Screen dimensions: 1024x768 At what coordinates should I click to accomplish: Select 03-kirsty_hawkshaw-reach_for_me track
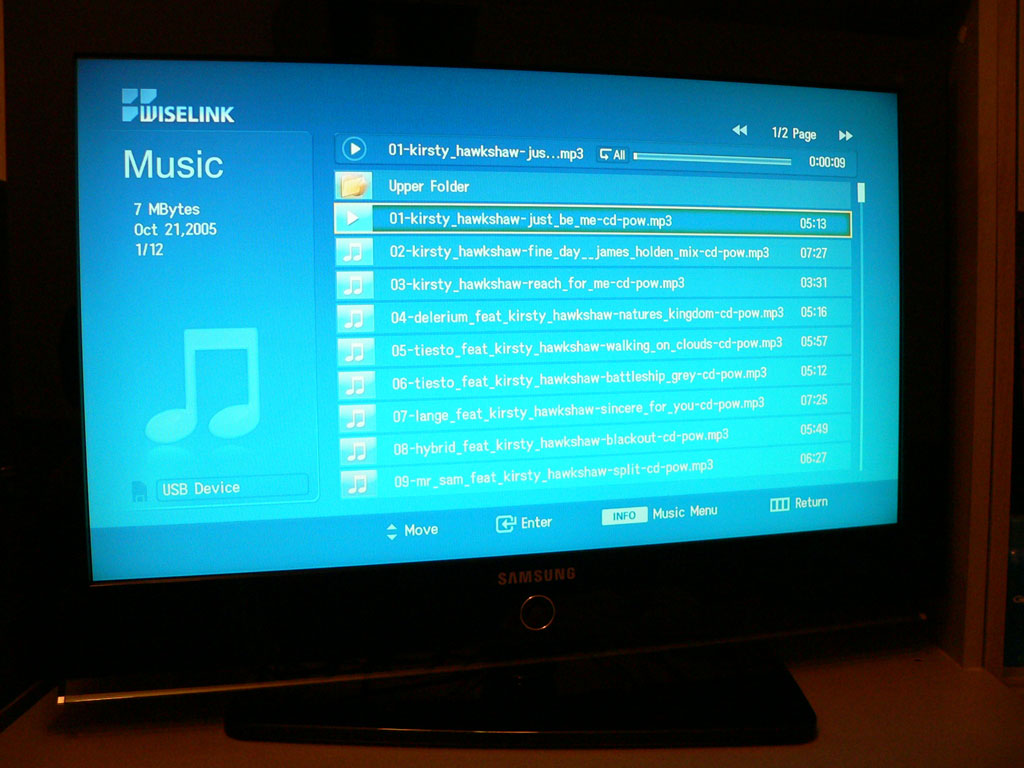pos(537,284)
